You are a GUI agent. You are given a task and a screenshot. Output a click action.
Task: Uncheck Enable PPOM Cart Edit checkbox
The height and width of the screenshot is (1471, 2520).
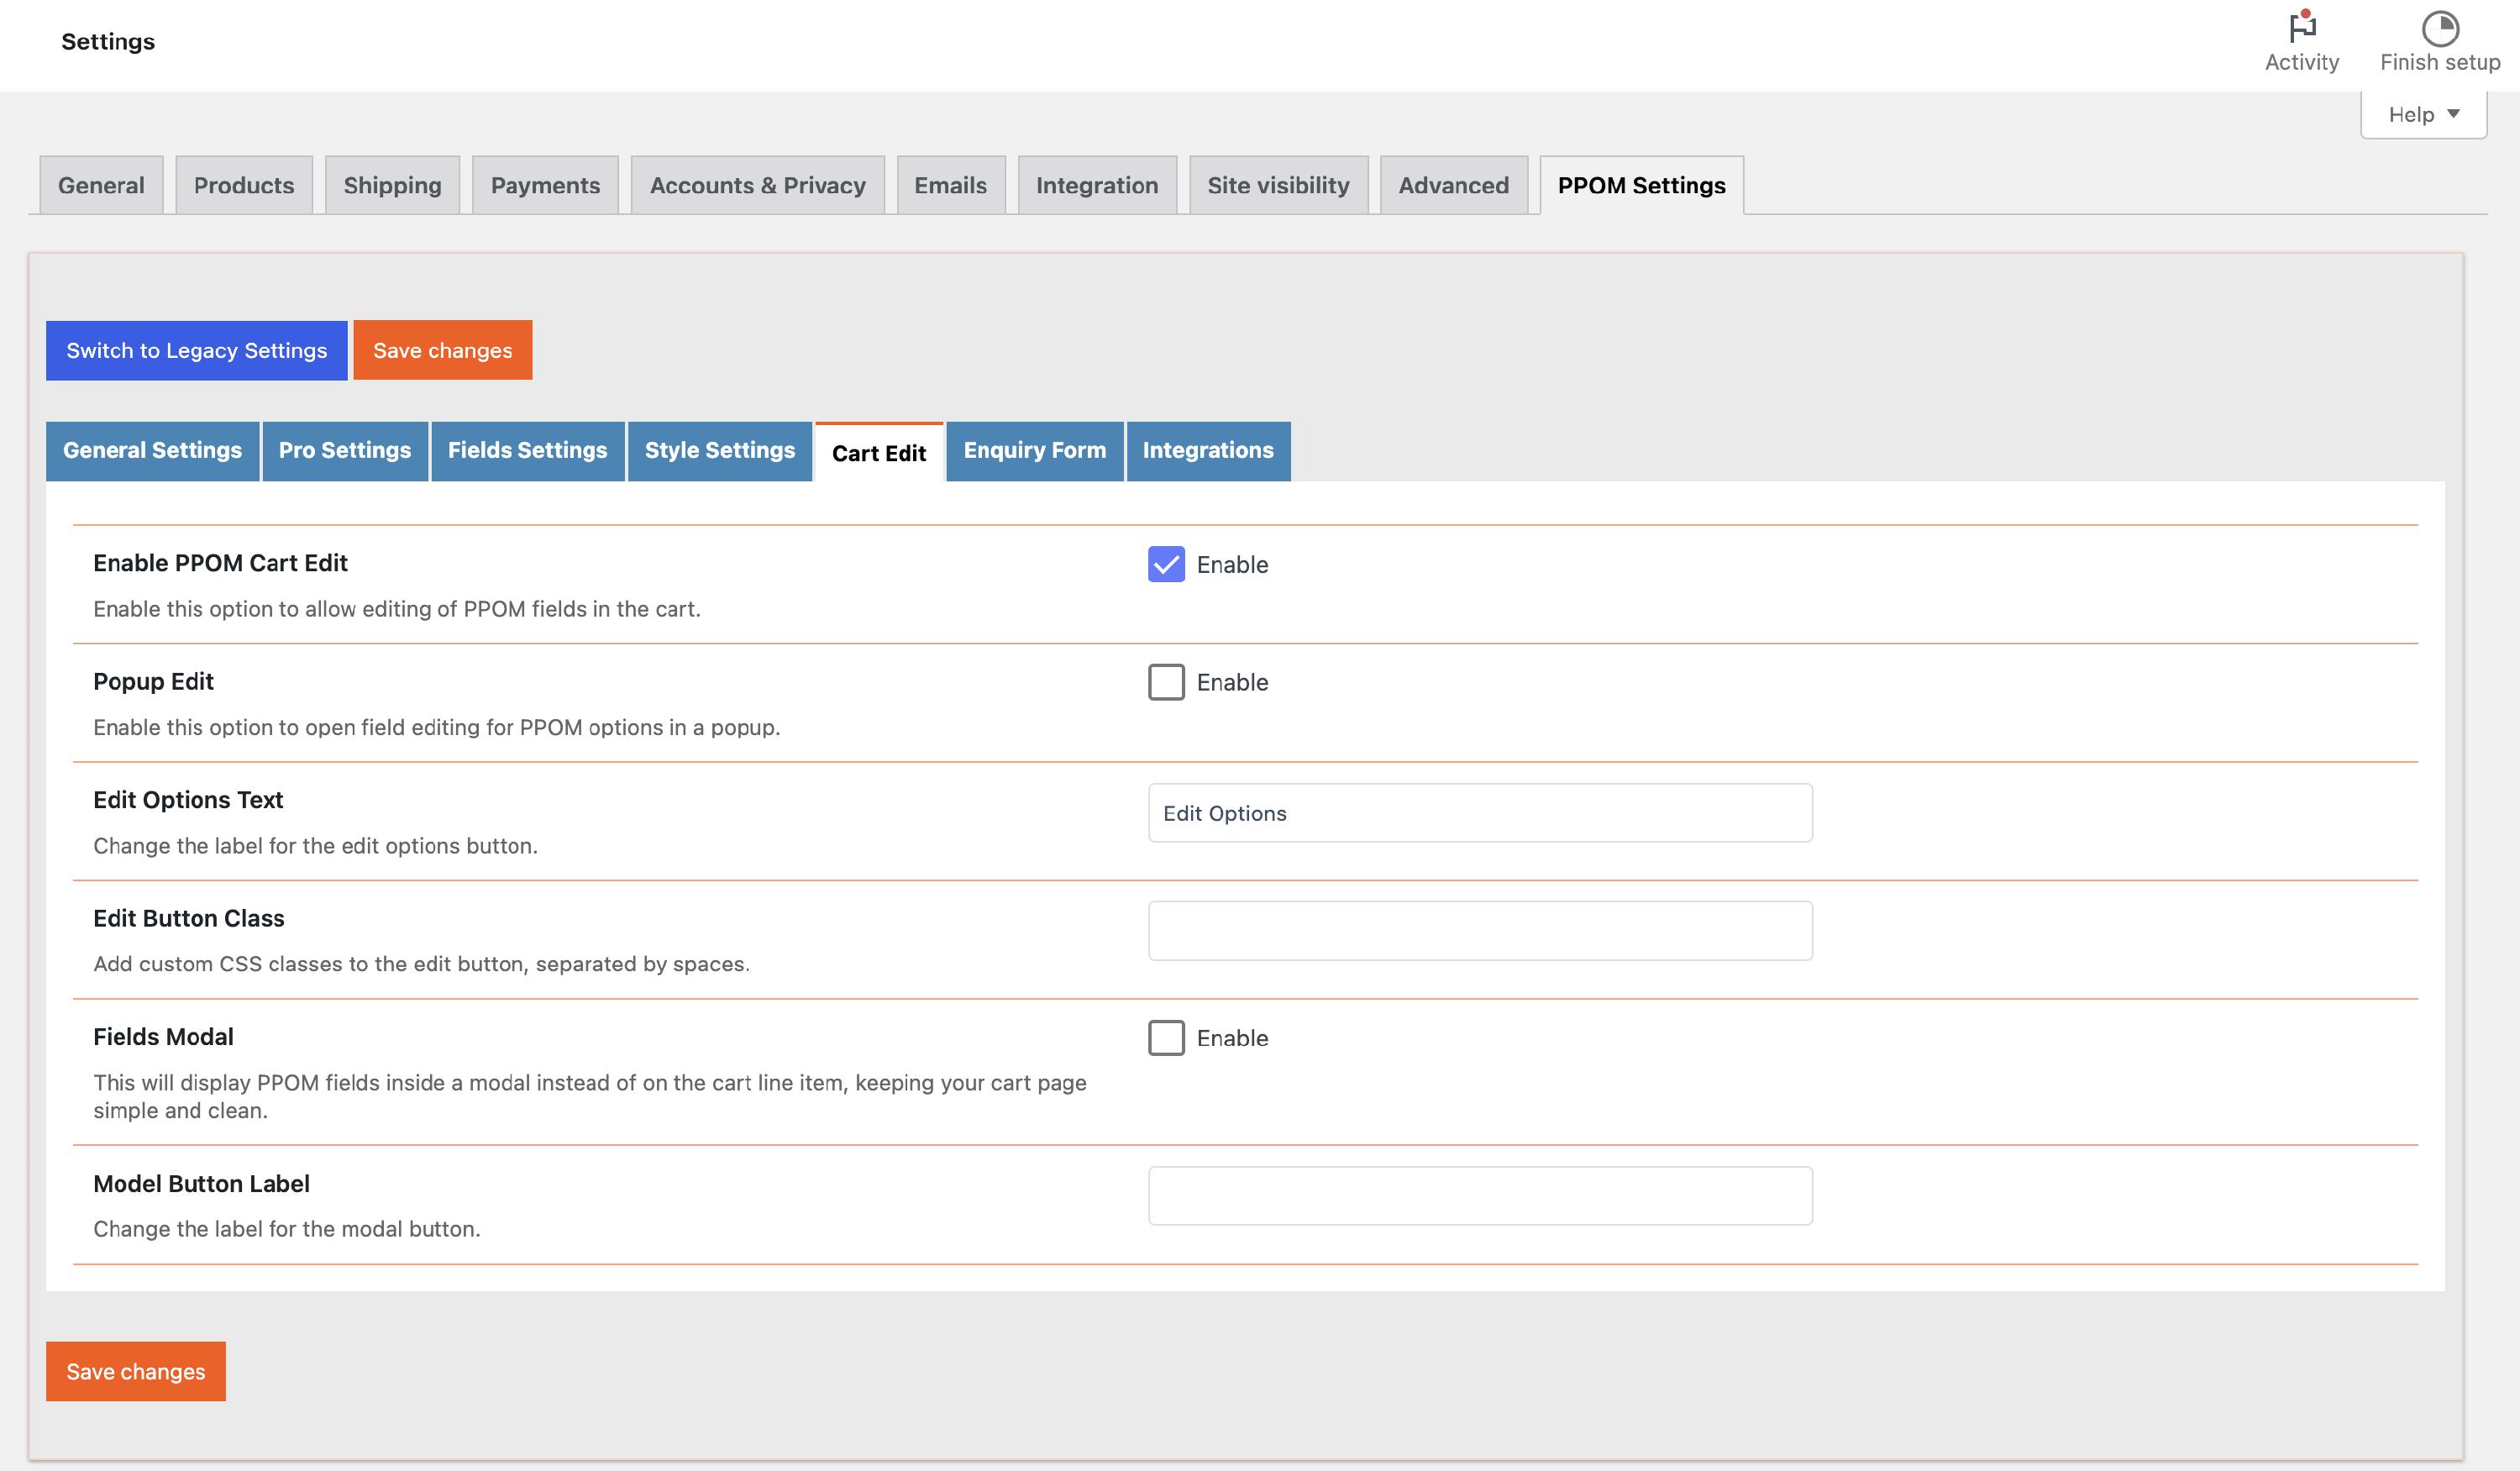[1166, 564]
